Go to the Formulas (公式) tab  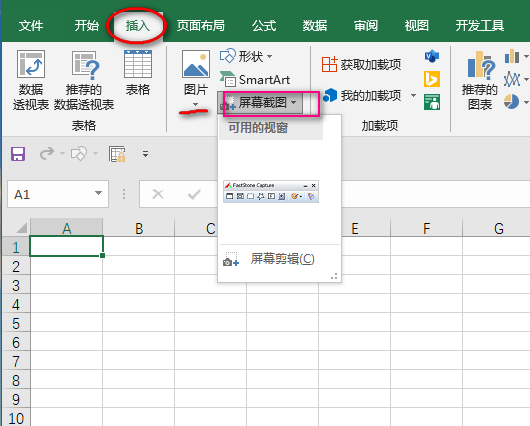click(x=264, y=26)
